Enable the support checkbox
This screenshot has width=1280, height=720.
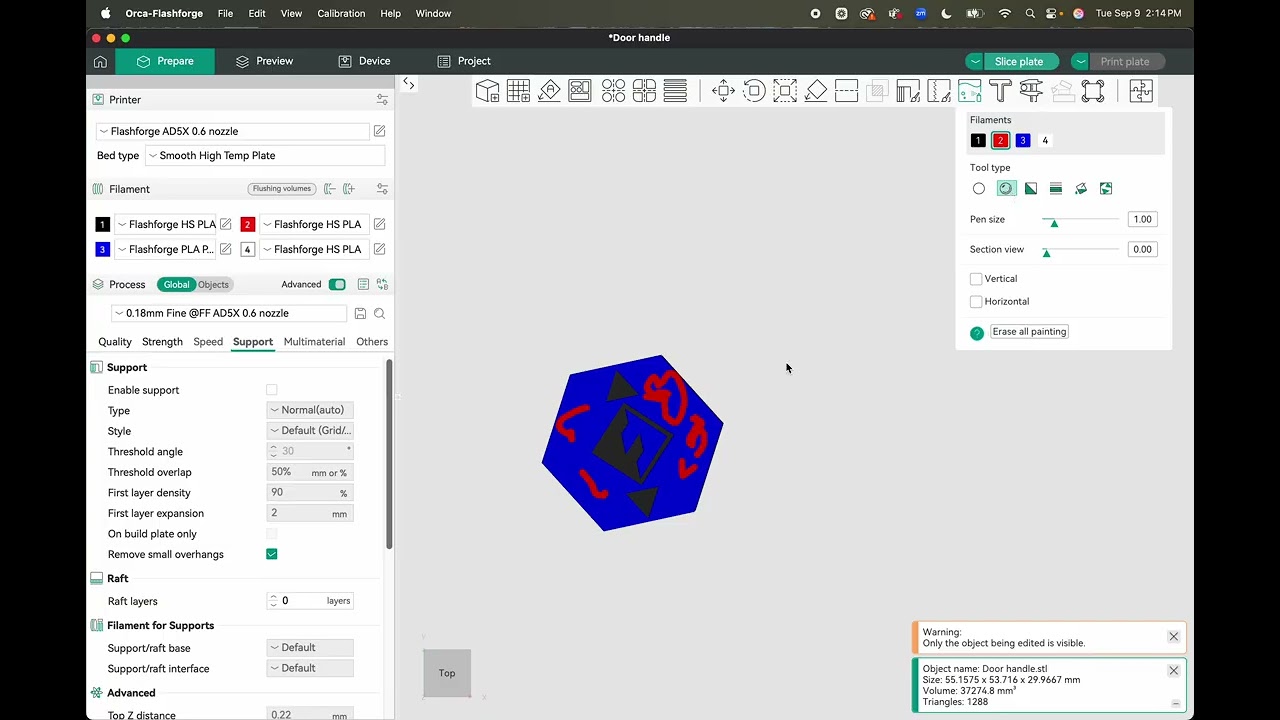click(x=272, y=390)
